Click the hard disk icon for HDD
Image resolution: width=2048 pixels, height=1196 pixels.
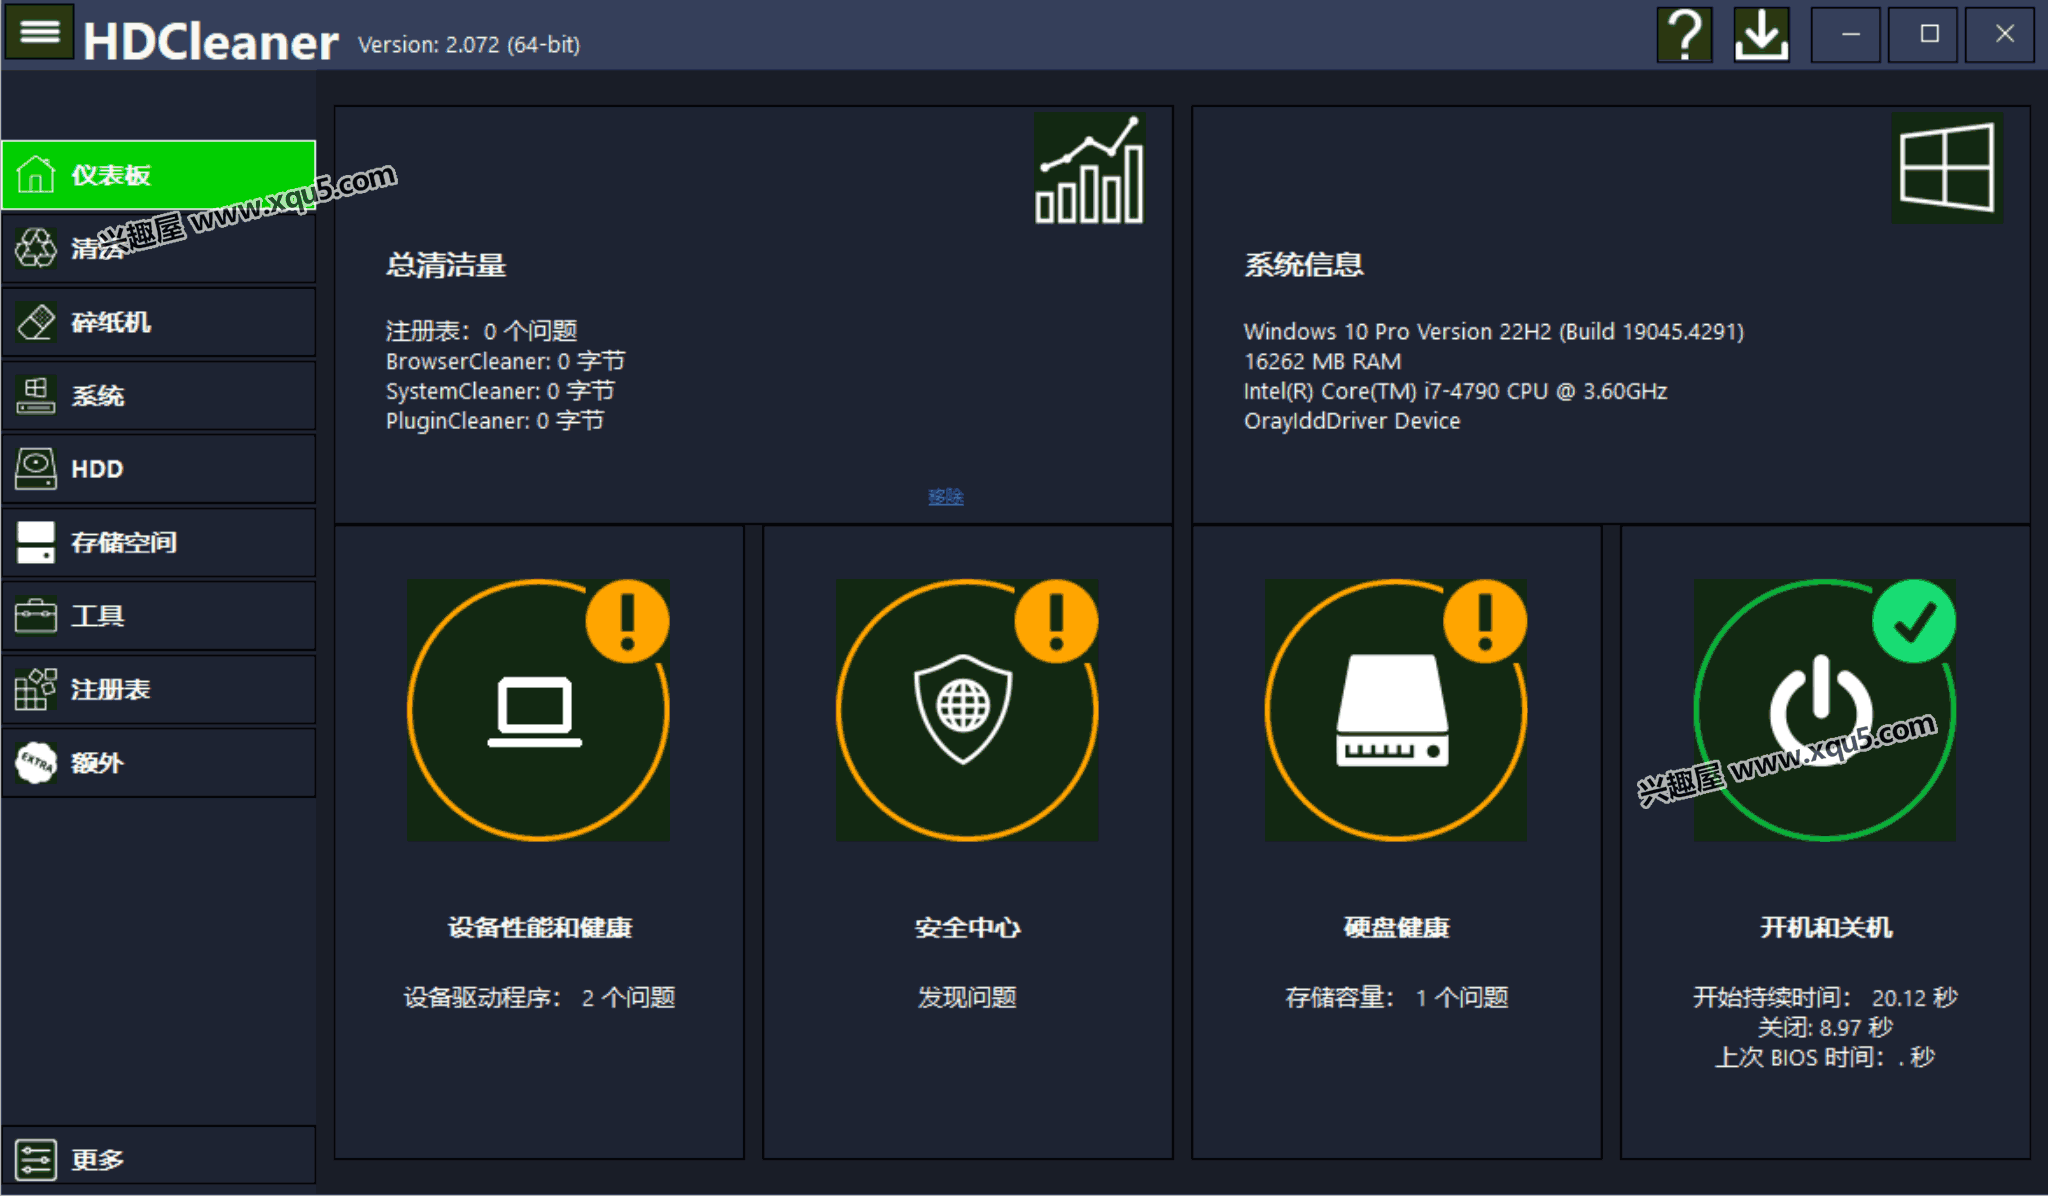36,468
